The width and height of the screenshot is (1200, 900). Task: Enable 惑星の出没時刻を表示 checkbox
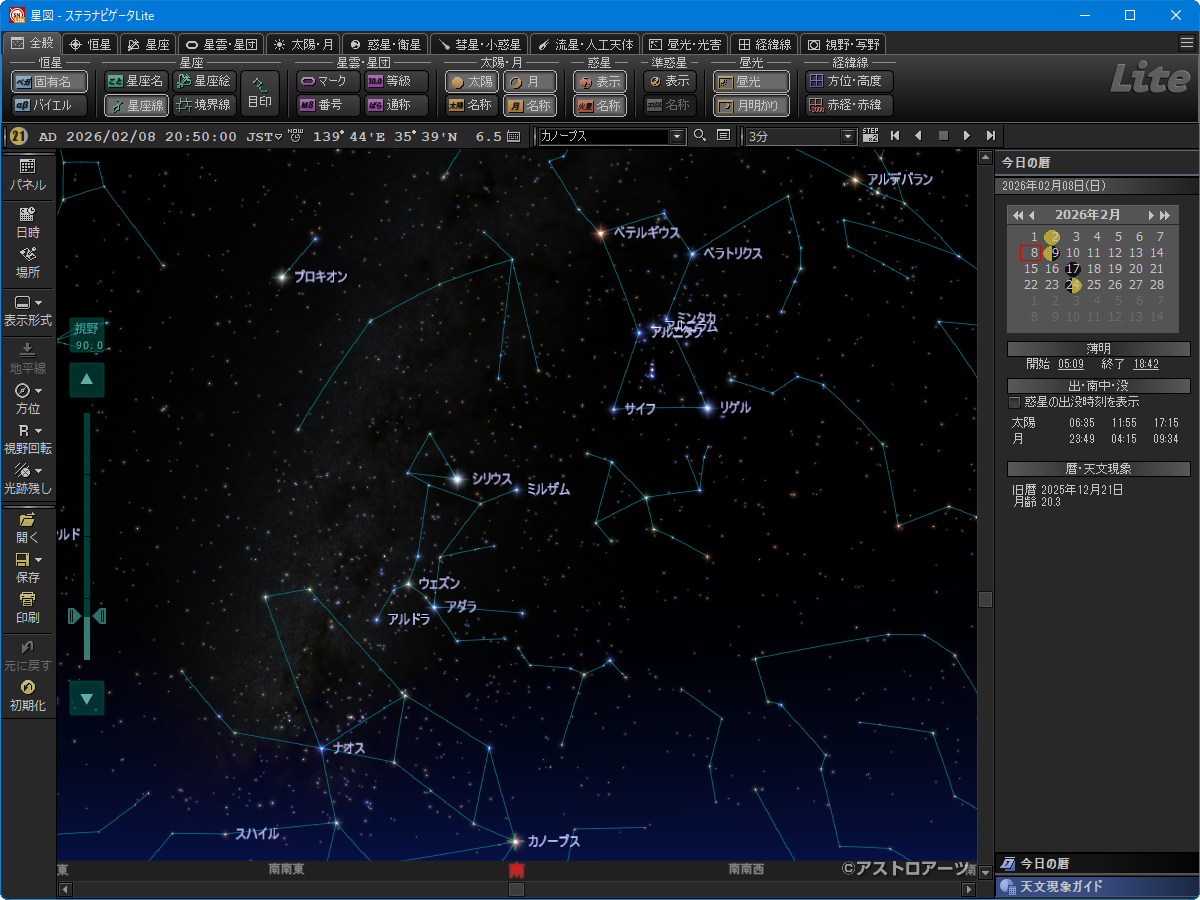click(1014, 402)
